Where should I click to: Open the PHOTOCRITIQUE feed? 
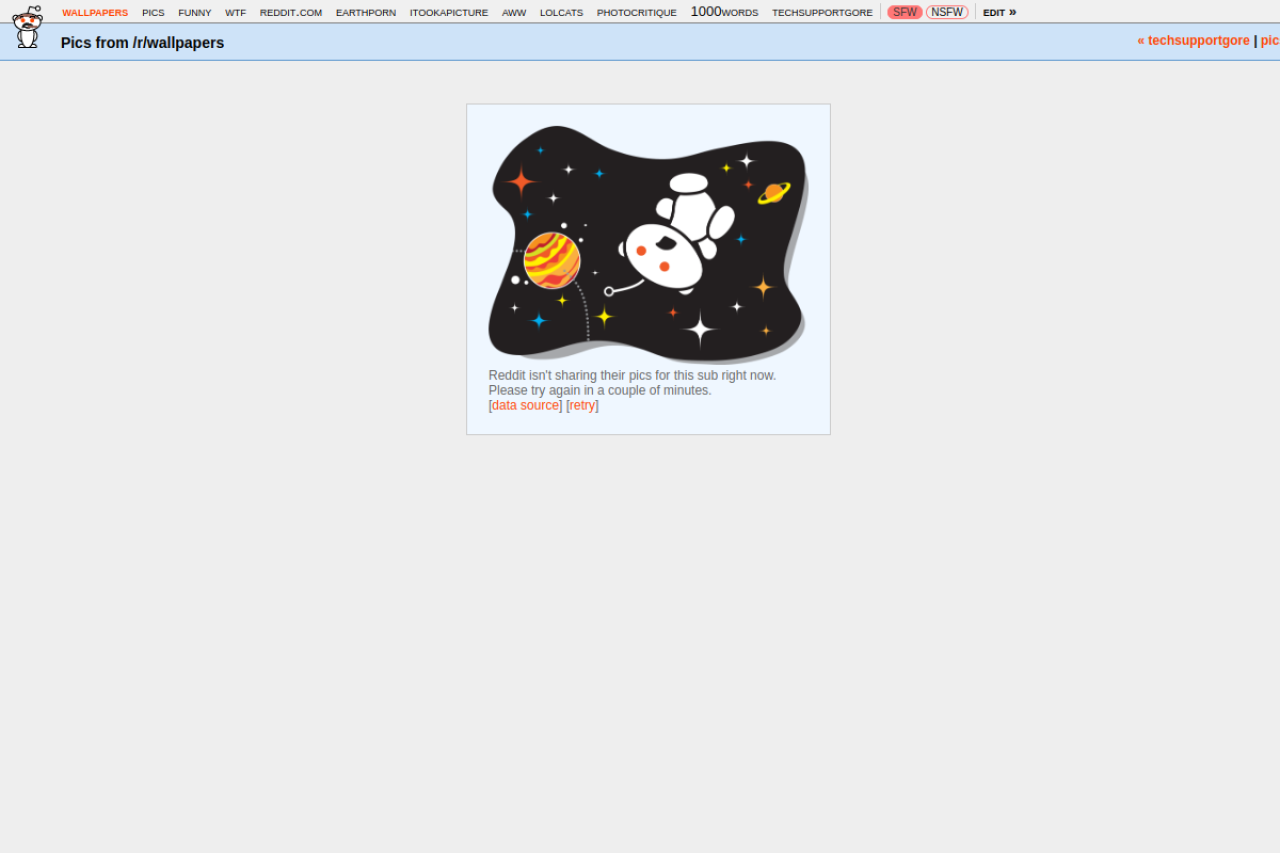(636, 12)
